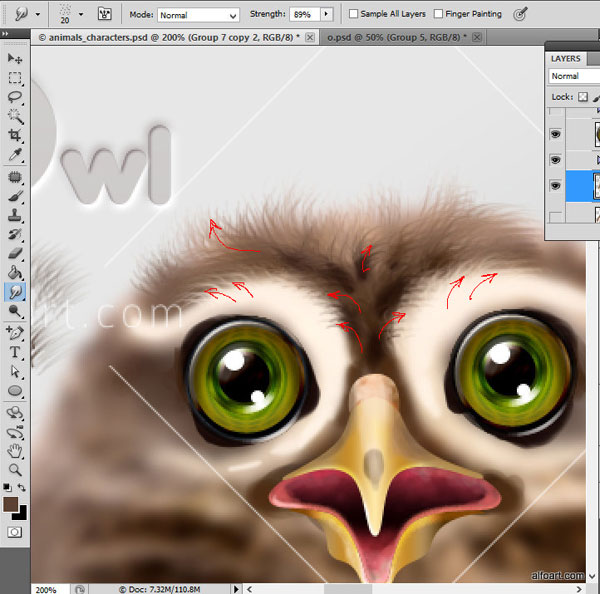Click the selected layer thumbnail
Image resolution: width=600 pixels, height=594 pixels.
point(597,186)
